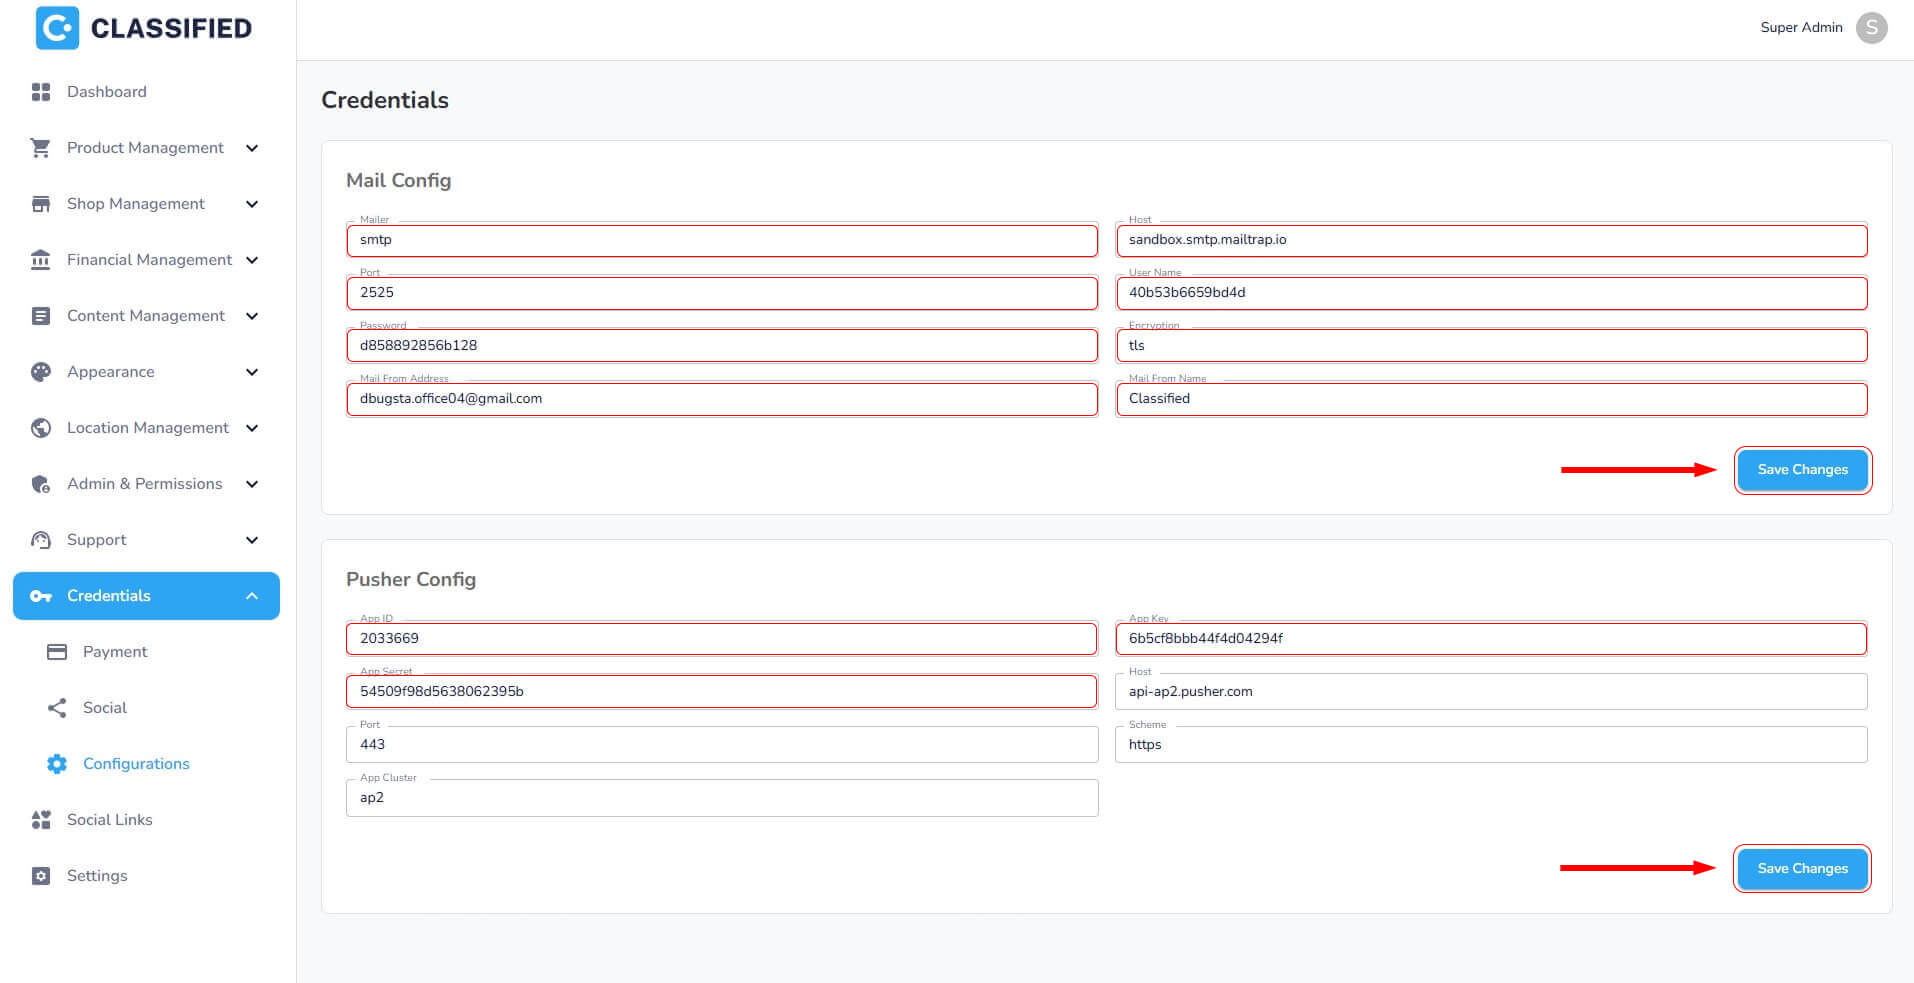Open Dashboard via its grid icon
This screenshot has height=983, width=1914.
coord(41,92)
